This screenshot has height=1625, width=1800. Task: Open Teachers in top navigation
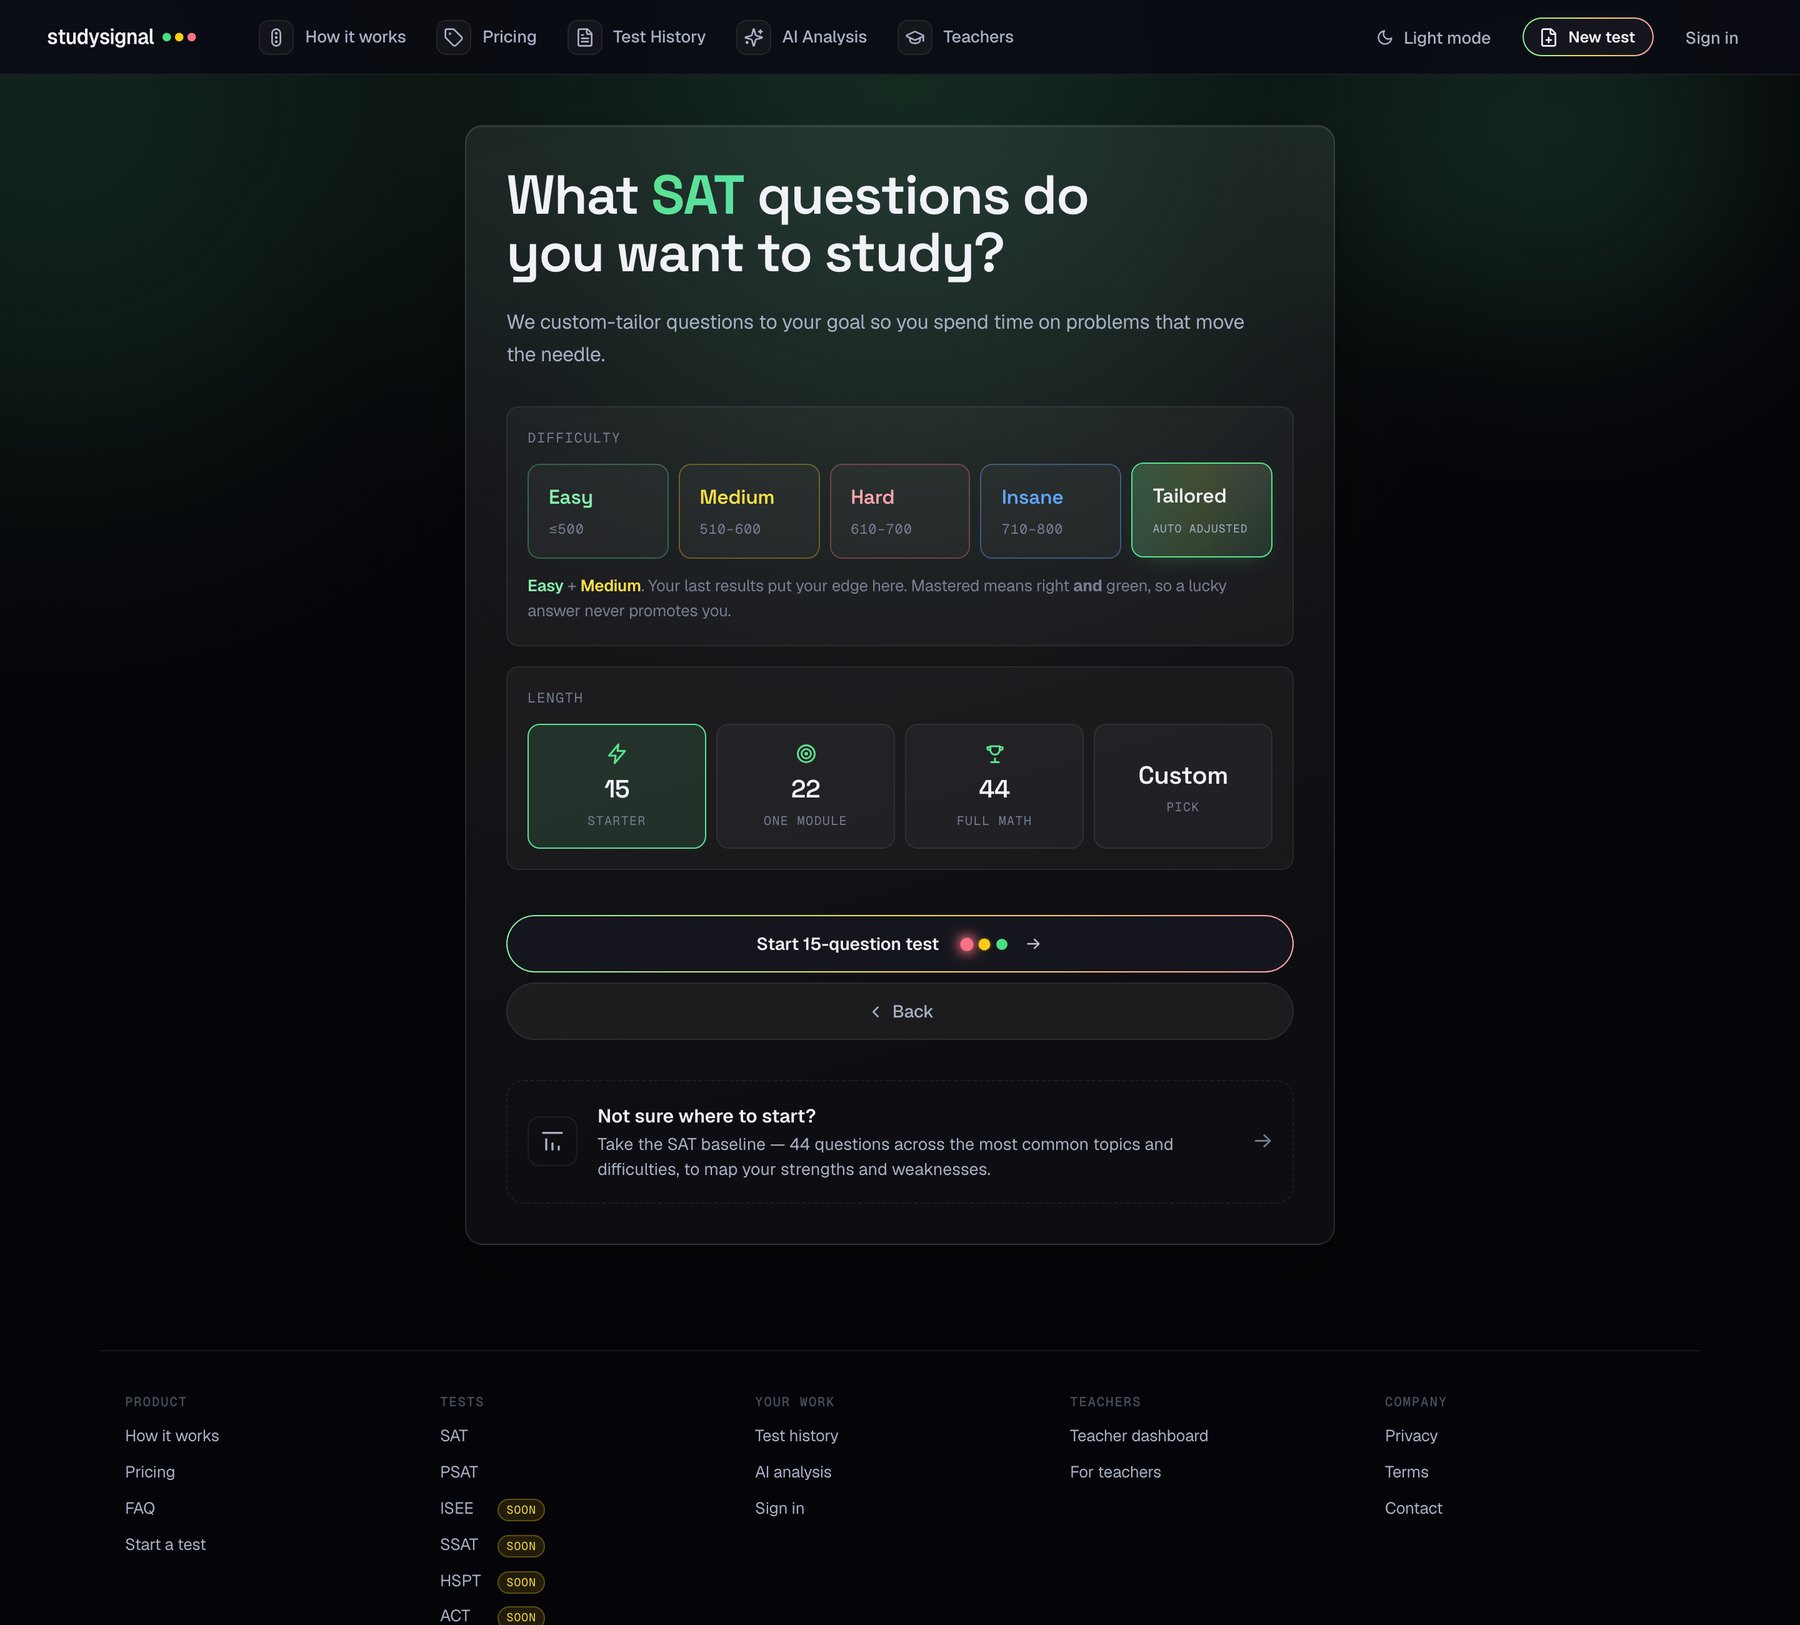(956, 37)
